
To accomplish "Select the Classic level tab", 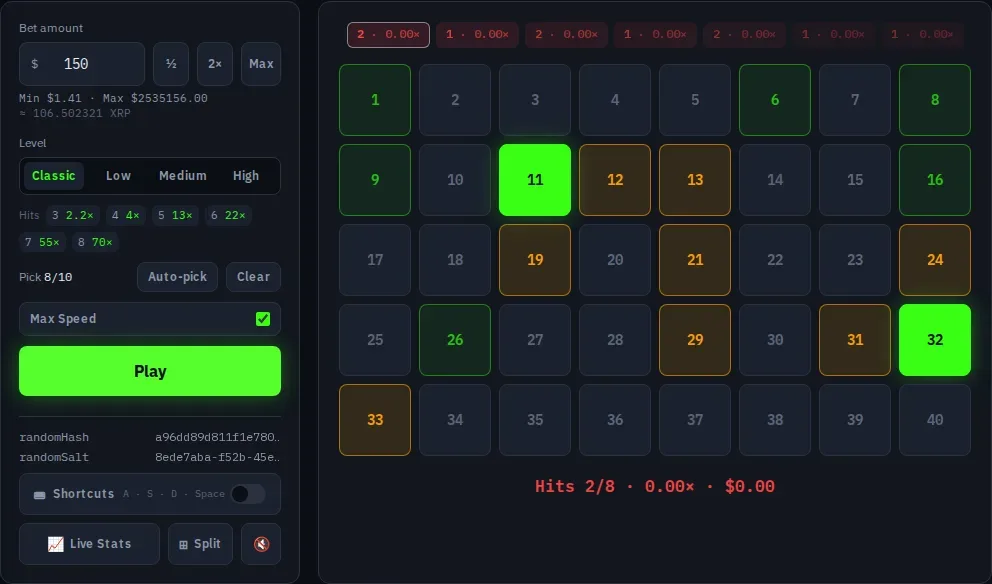I will click(54, 176).
